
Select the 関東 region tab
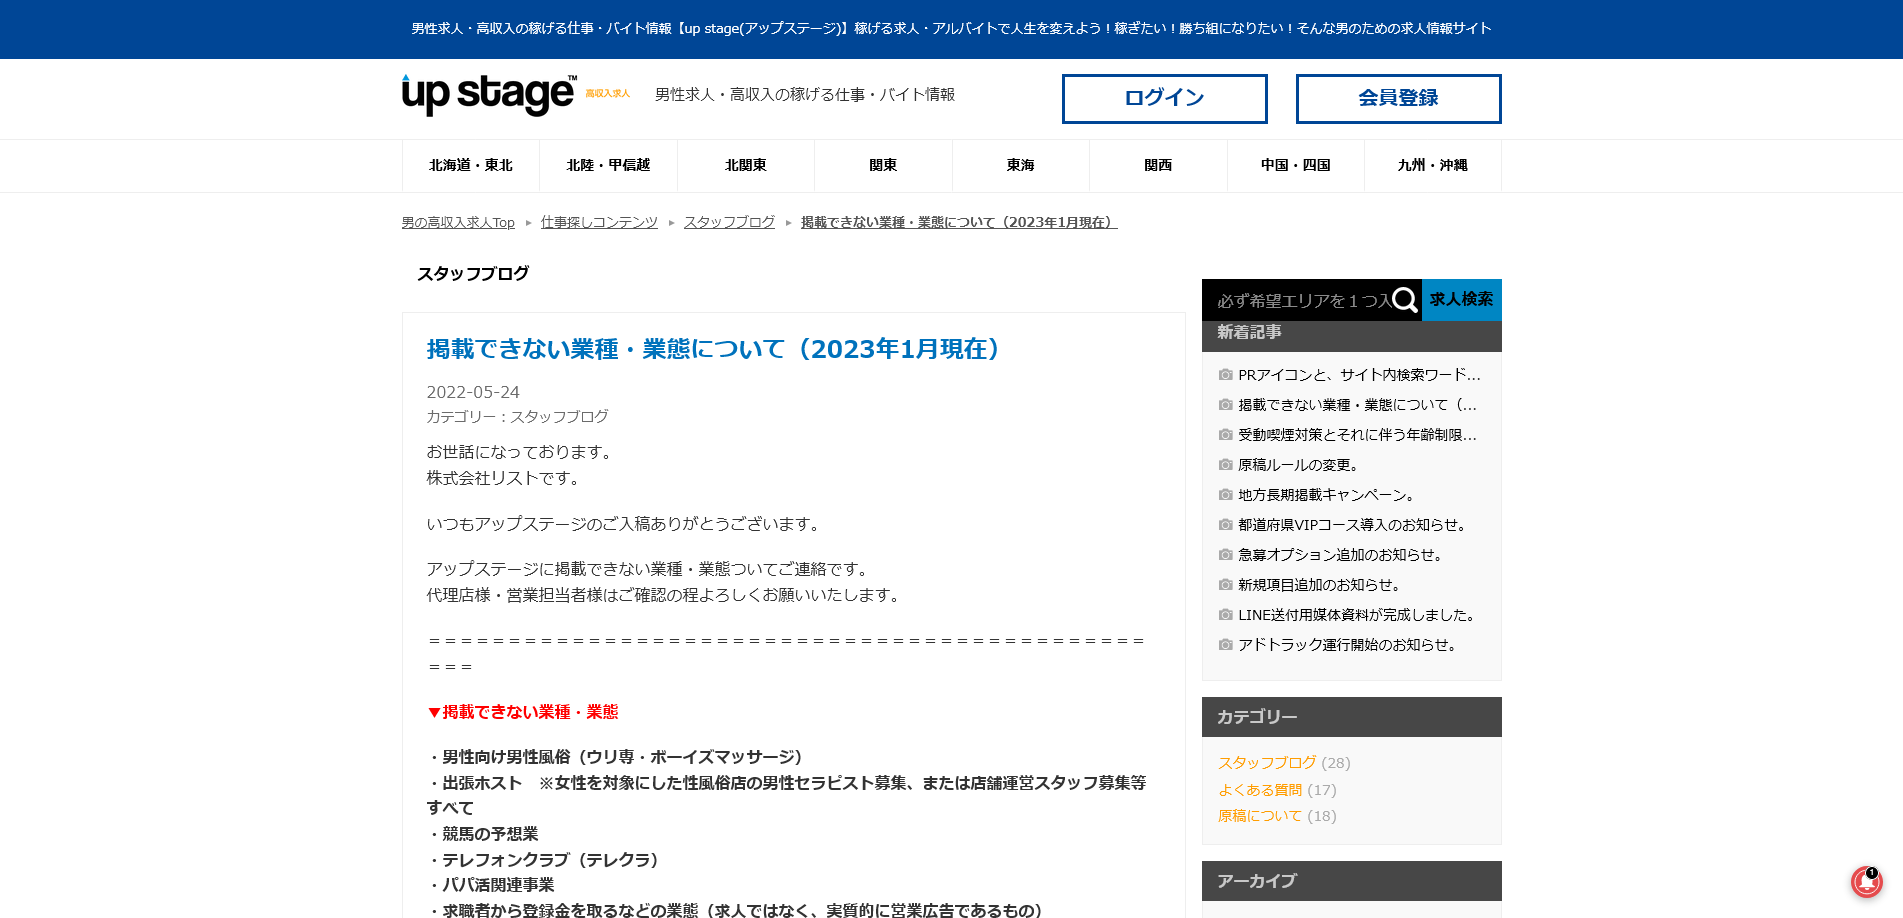click(x=883, y=166)
